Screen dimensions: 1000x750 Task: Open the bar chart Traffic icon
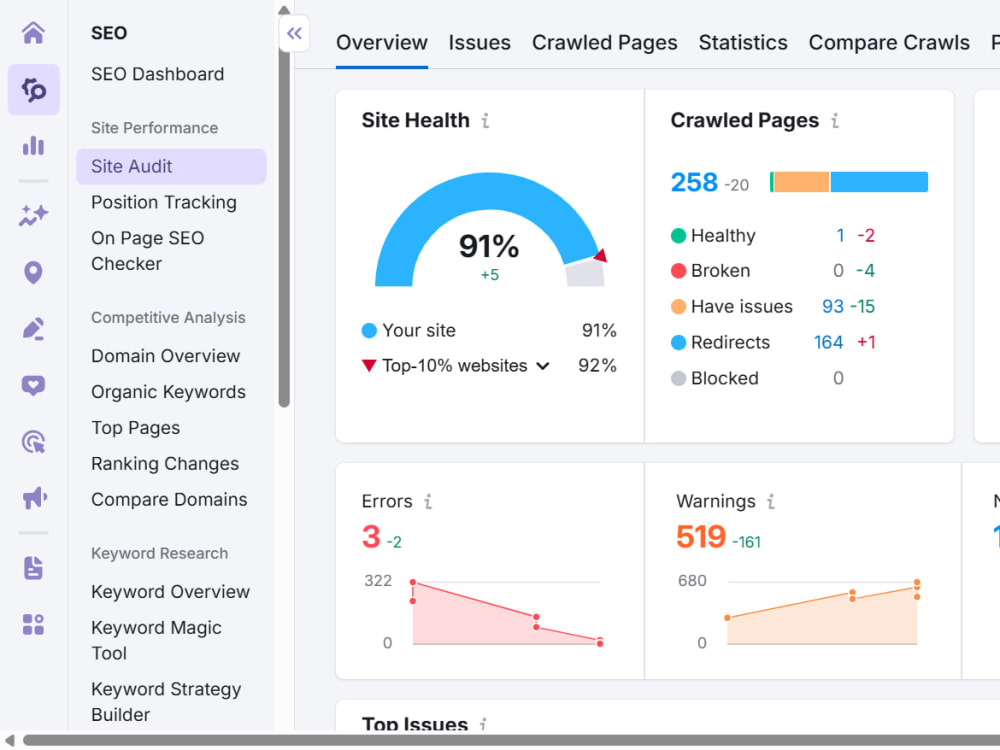pyautogui.click(x=33, y=145)
